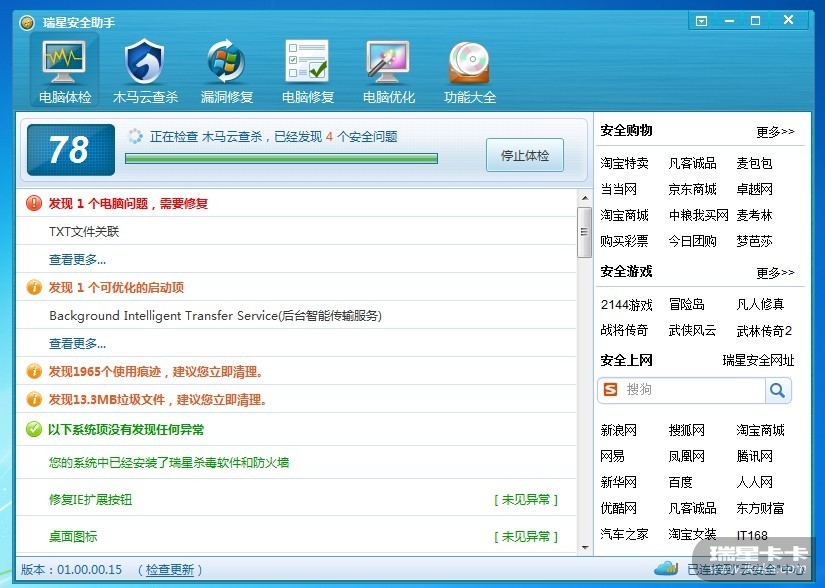Click the Sogou search engine icon
Image resolution: width=825 pixels, height=588 pixels.
pos(610,390)
